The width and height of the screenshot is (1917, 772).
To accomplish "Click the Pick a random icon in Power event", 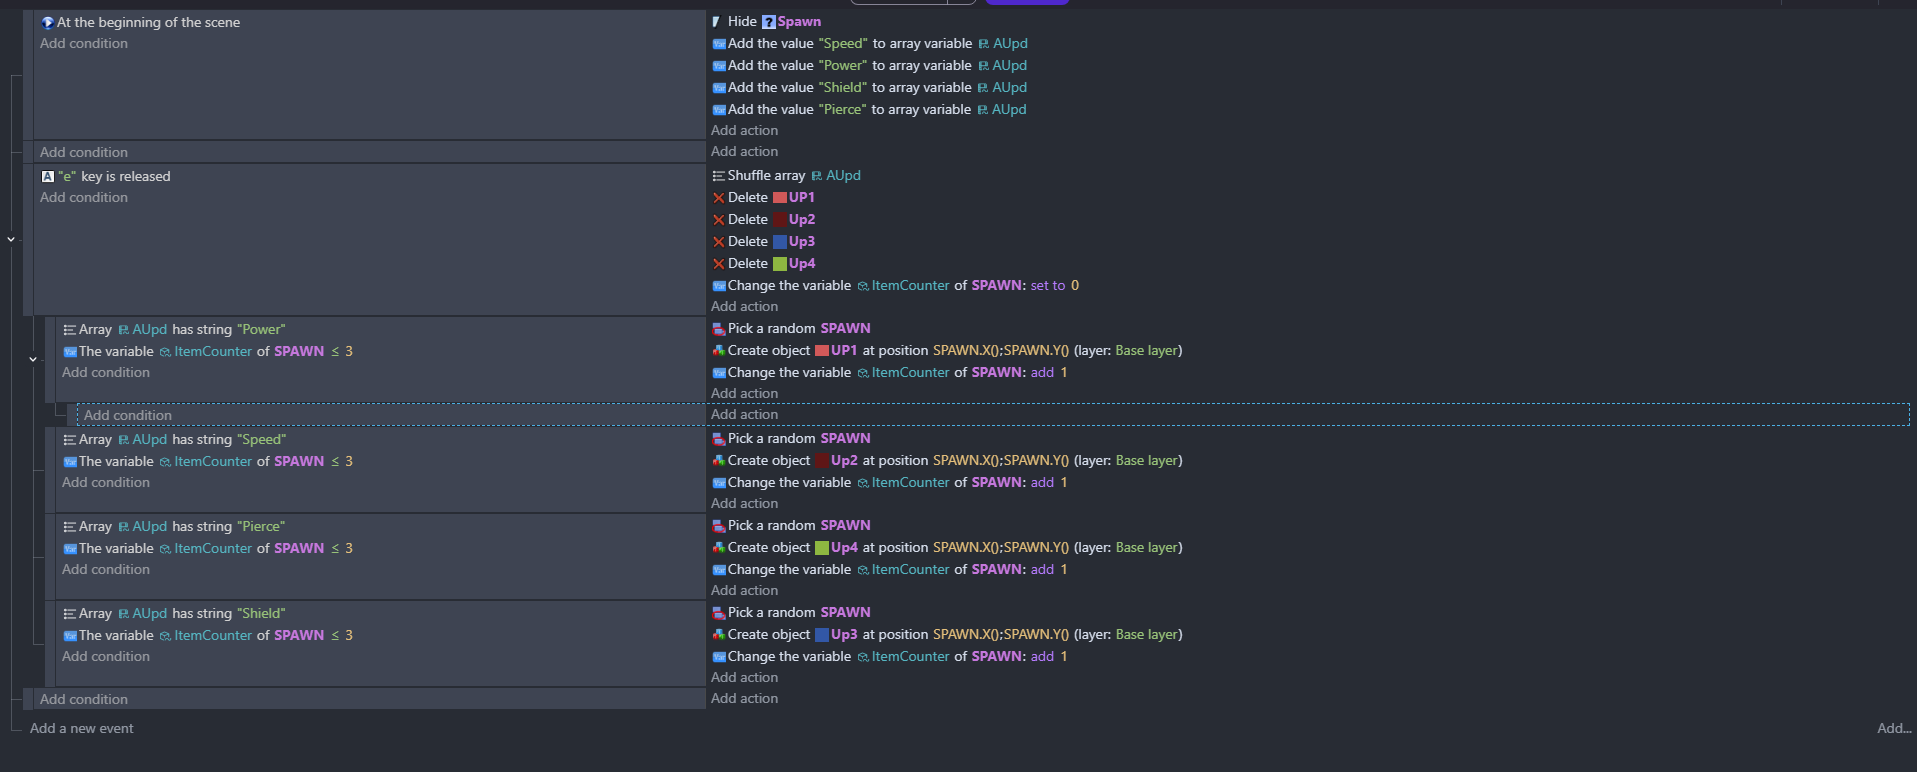I will coord(718,329).
